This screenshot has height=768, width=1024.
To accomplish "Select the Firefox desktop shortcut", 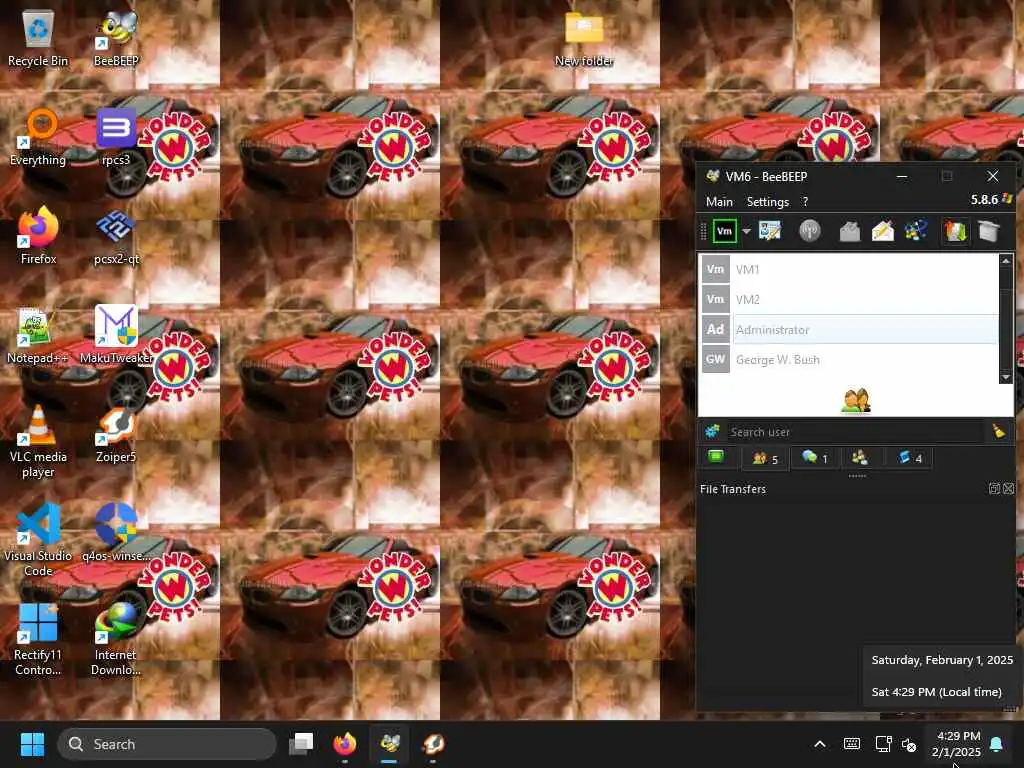I will (38, 235).
